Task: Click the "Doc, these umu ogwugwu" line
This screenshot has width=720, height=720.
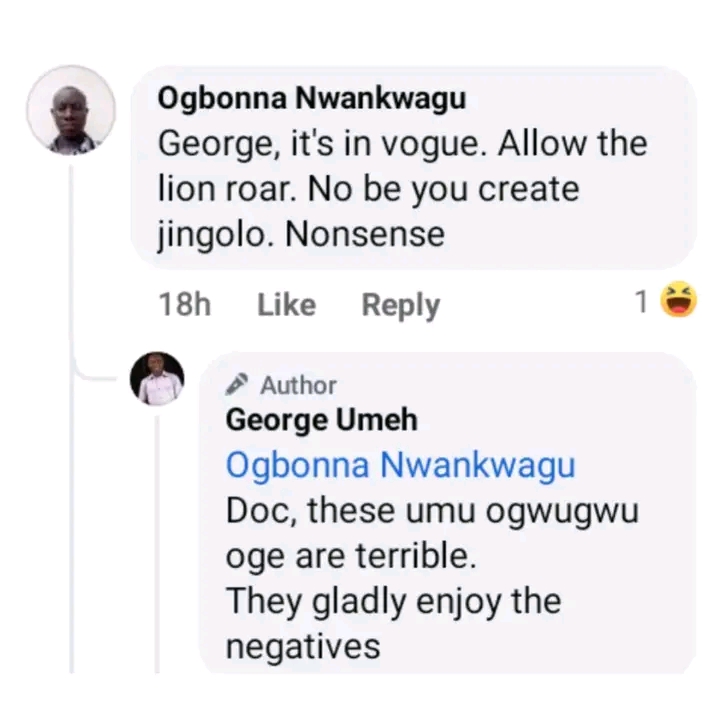Action: point(432,510)
